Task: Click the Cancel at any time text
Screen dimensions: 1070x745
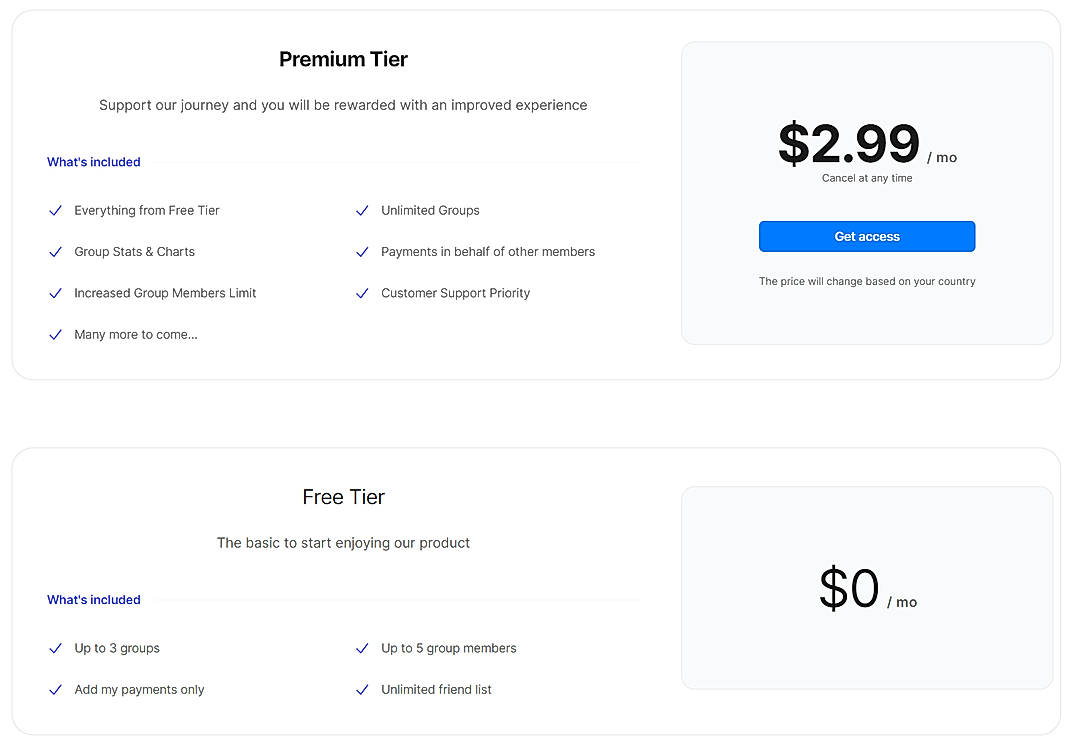Action: pos(866,177)
